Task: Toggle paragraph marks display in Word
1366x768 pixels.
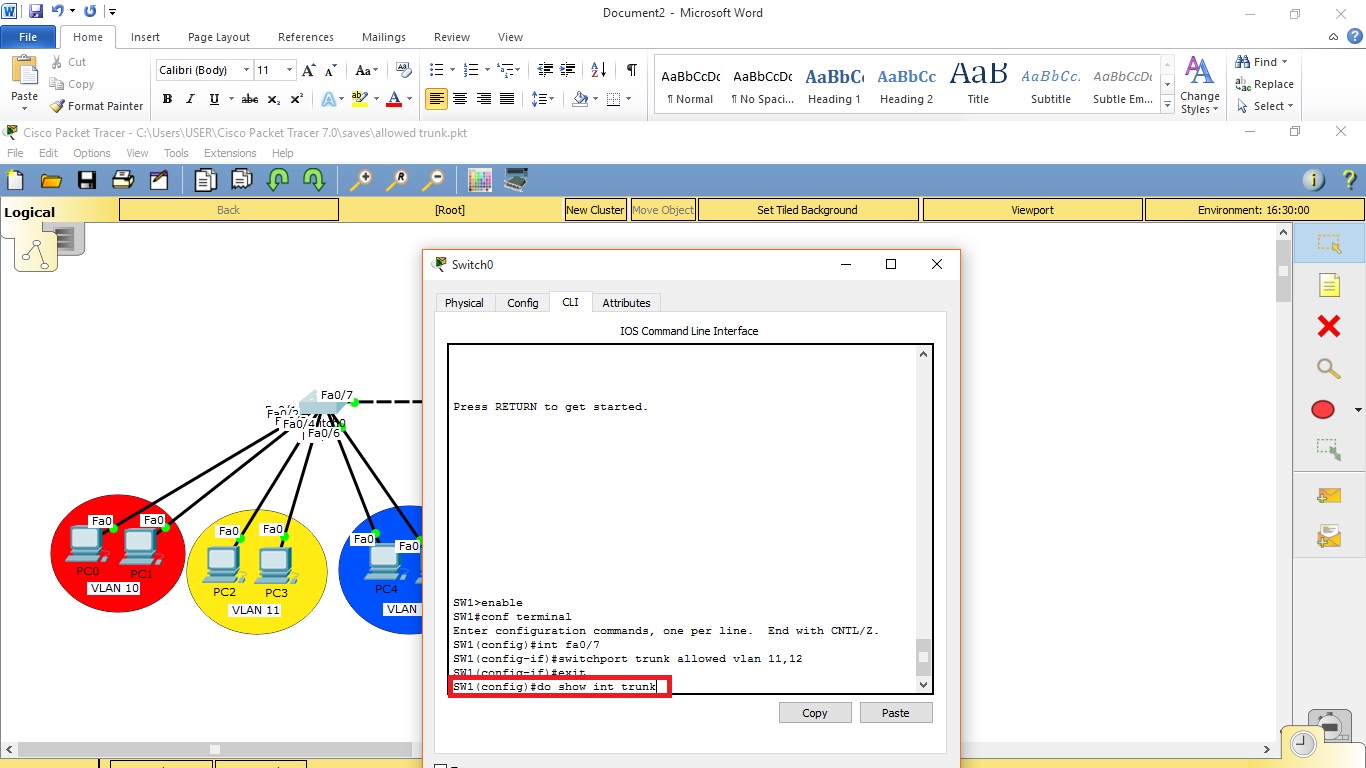Action: [x=631, y=70]
